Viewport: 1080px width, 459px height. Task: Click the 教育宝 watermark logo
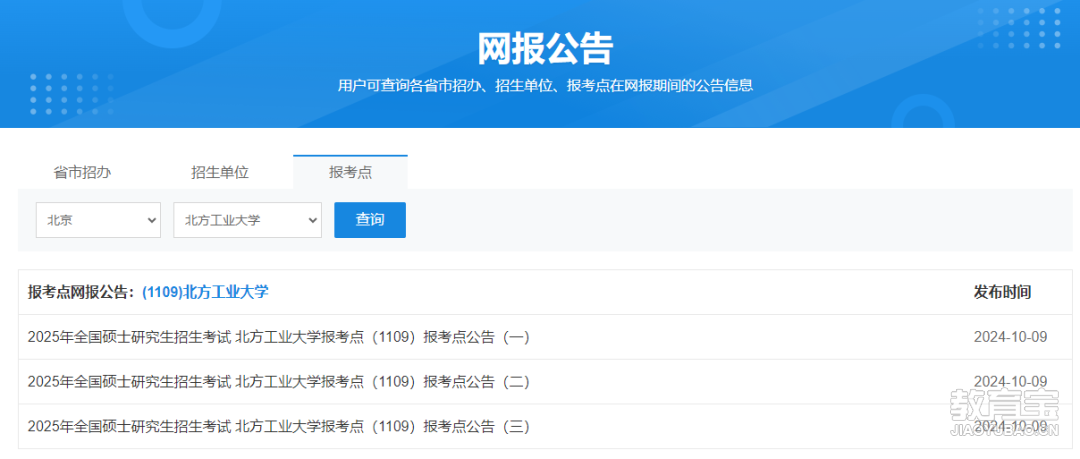1003,412
